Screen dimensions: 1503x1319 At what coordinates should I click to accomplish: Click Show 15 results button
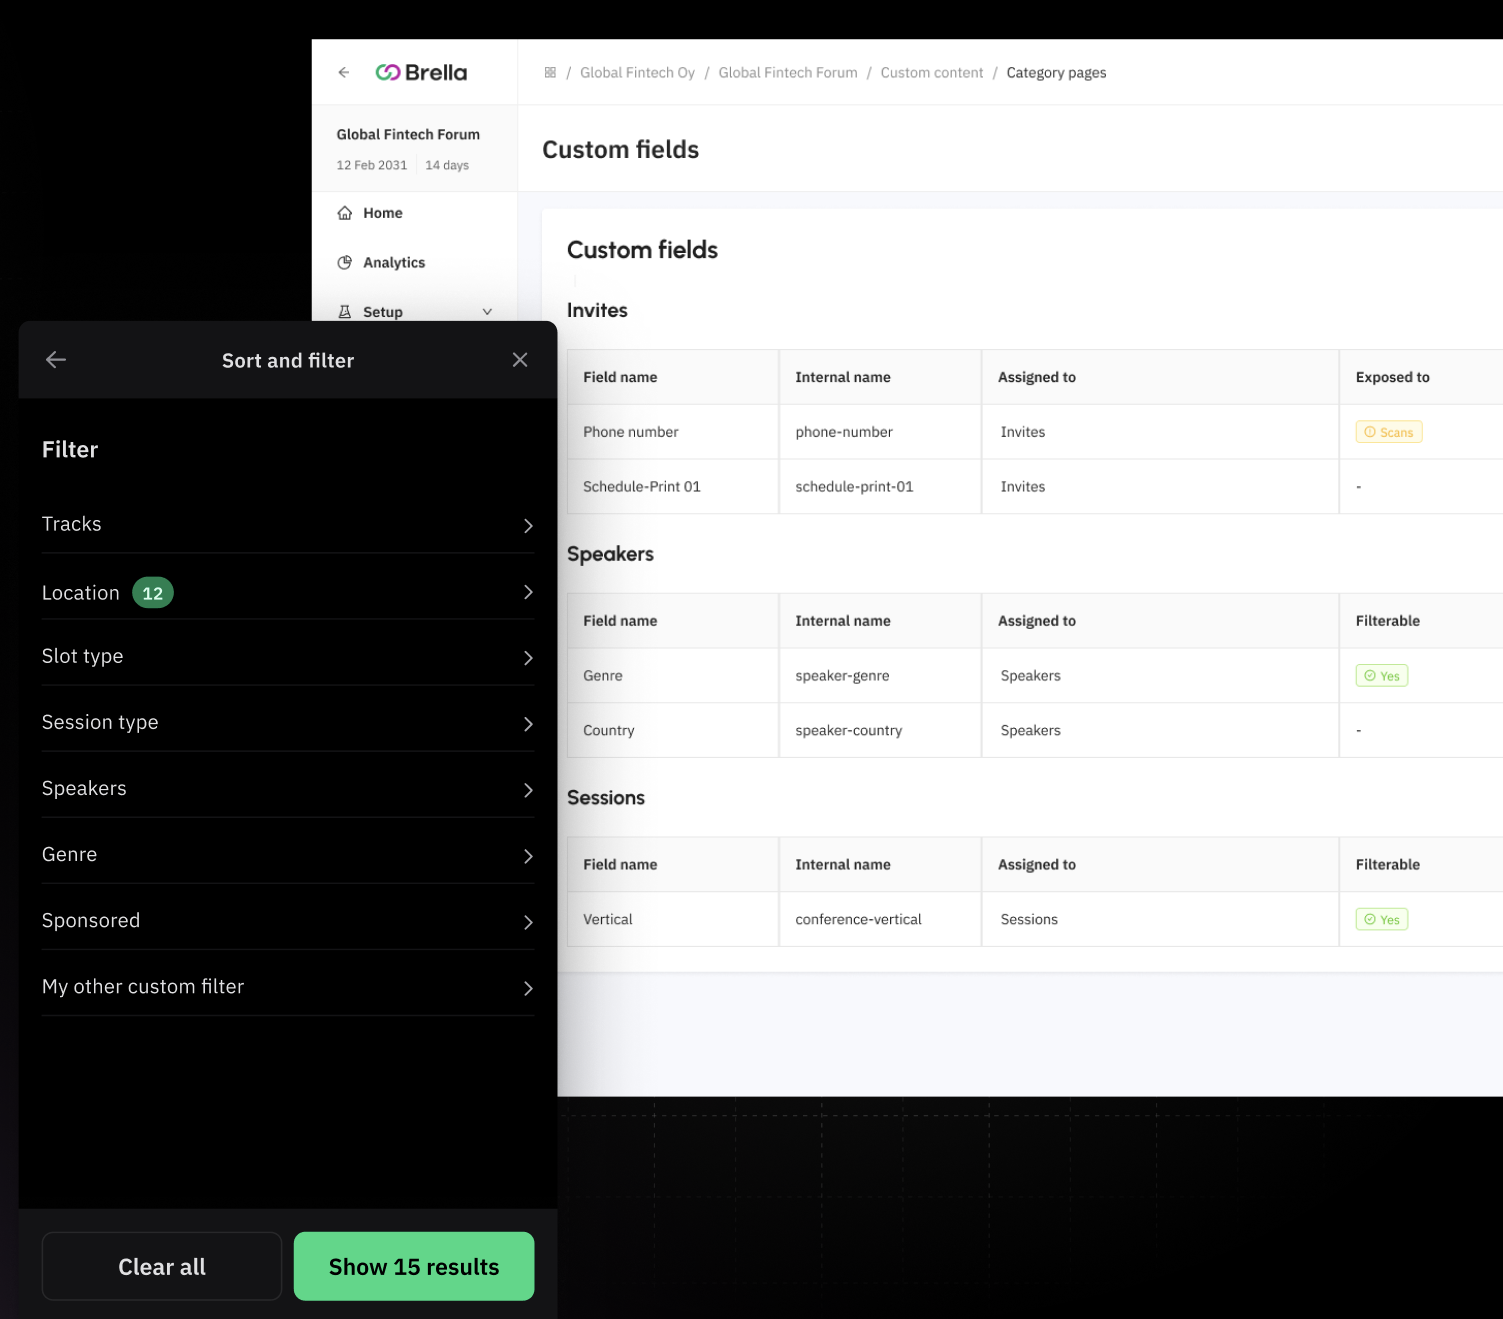pyautogui.click(x=414, y=1266)
